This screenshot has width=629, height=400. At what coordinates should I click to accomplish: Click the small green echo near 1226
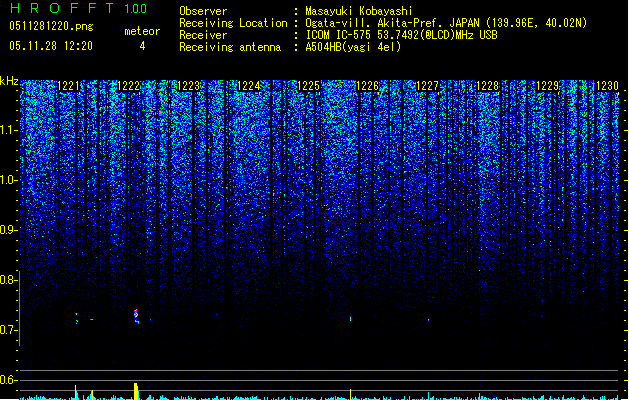(x=351, y=319)
